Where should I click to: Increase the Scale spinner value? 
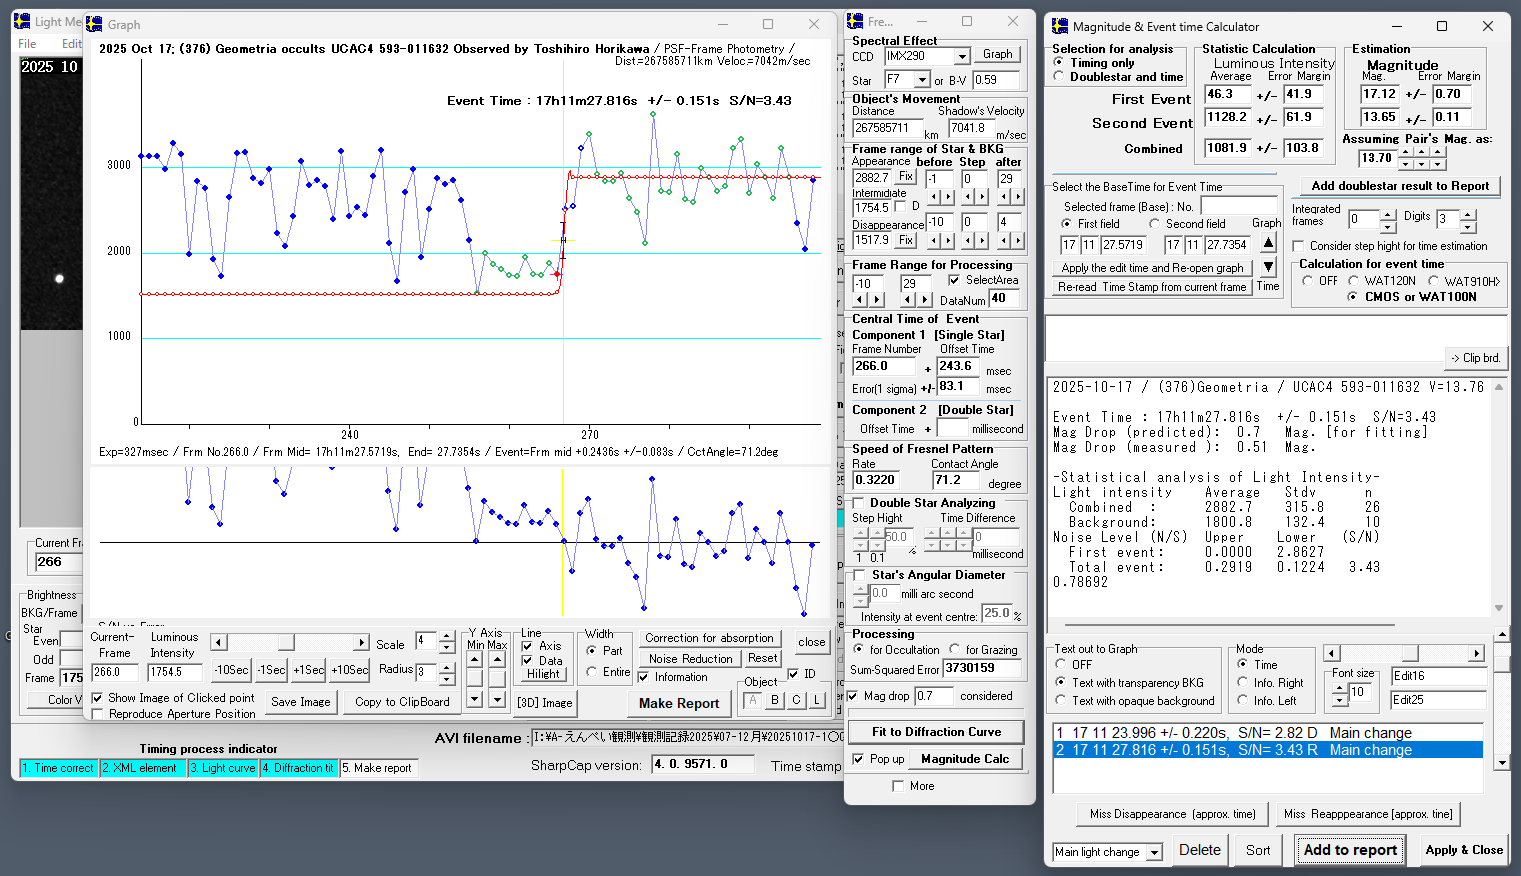point(447,635)
